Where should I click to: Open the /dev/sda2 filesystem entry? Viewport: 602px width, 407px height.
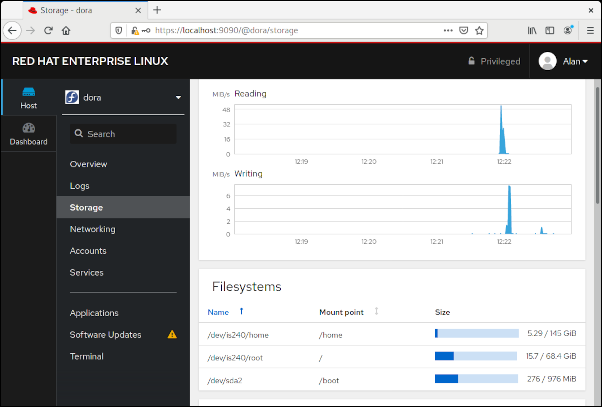point(226,379)
